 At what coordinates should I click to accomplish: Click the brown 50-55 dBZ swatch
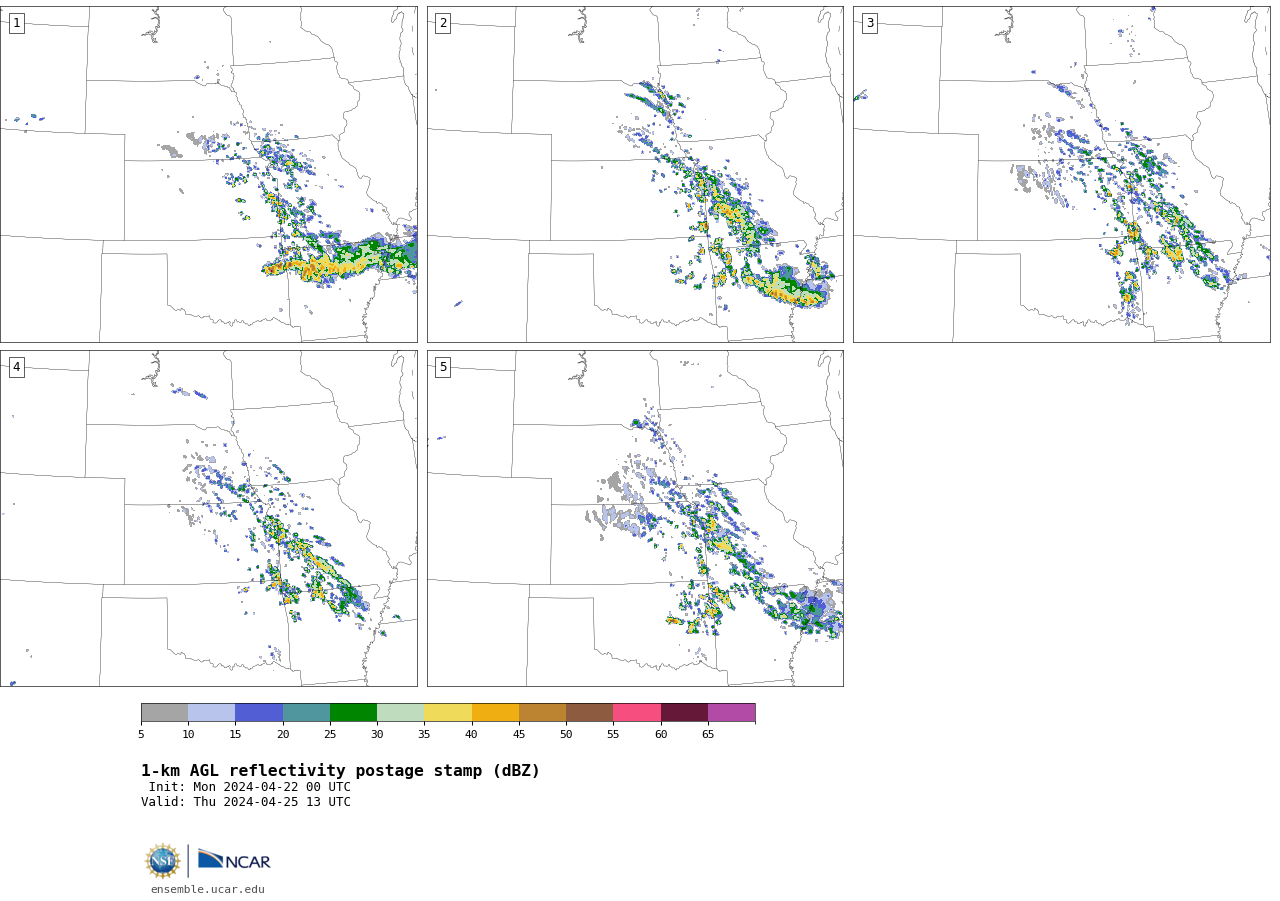click(x=589, y=712)
